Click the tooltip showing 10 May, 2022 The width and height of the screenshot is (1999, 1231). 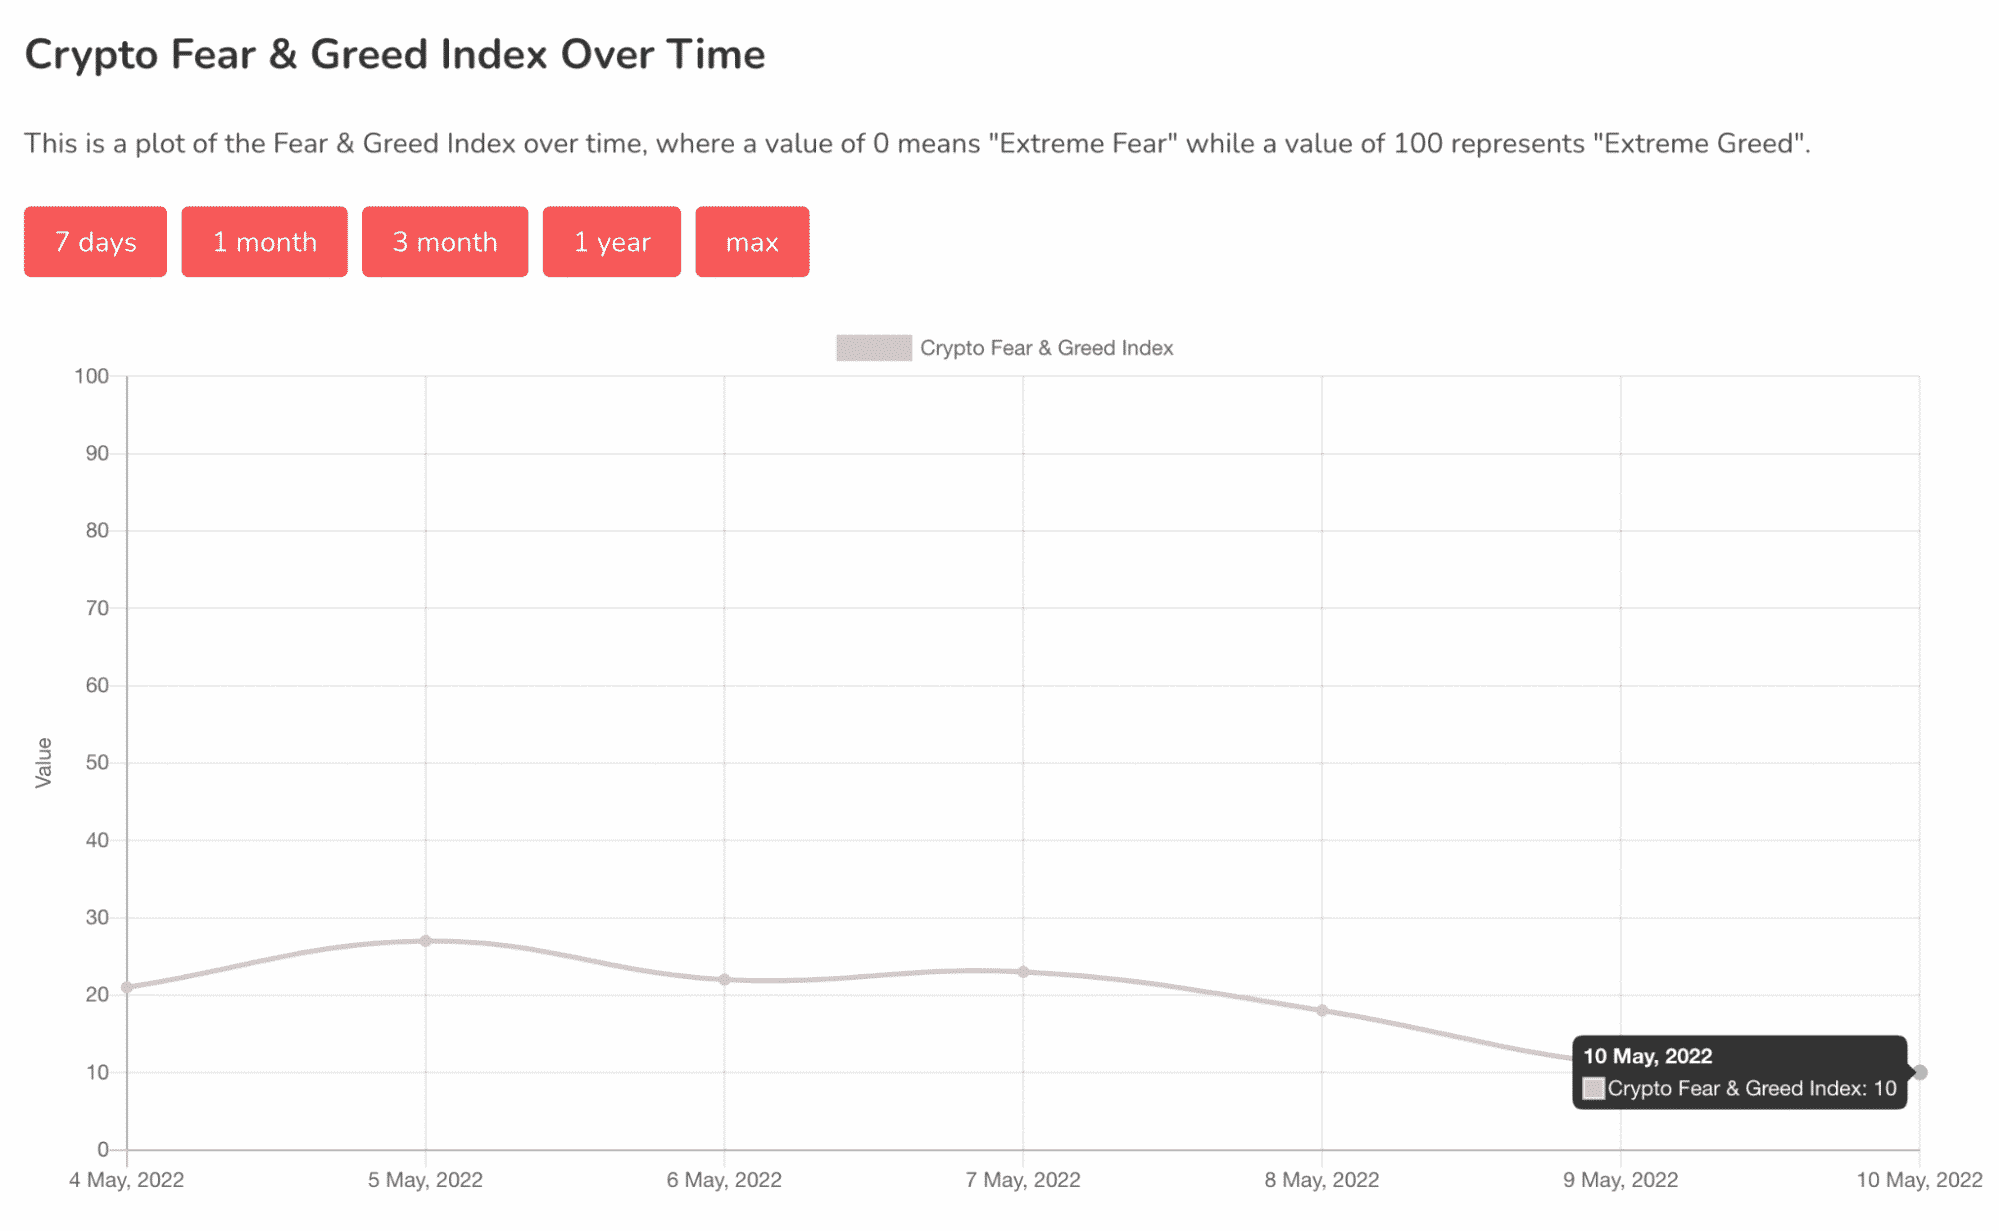(1740, 1072)
